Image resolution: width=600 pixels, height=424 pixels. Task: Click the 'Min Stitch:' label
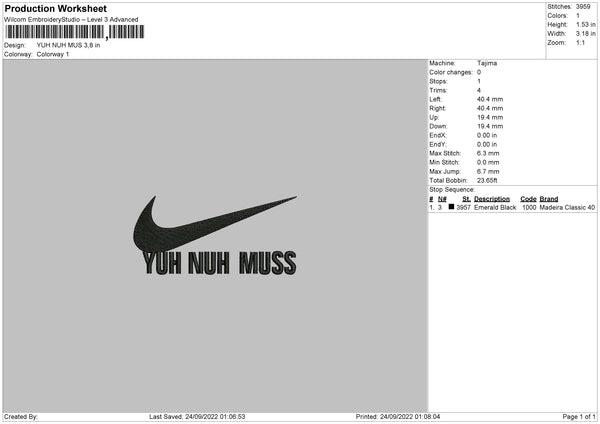click(x=444, y=162)
